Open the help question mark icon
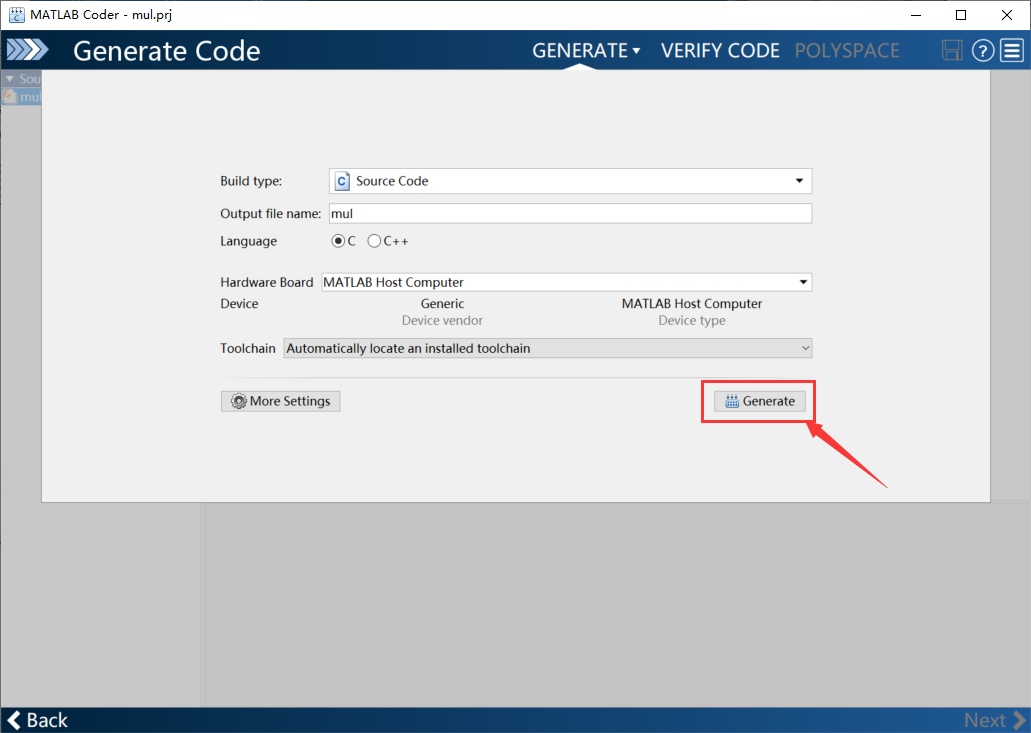This screenshot has width=1031, height=733. 983,51
